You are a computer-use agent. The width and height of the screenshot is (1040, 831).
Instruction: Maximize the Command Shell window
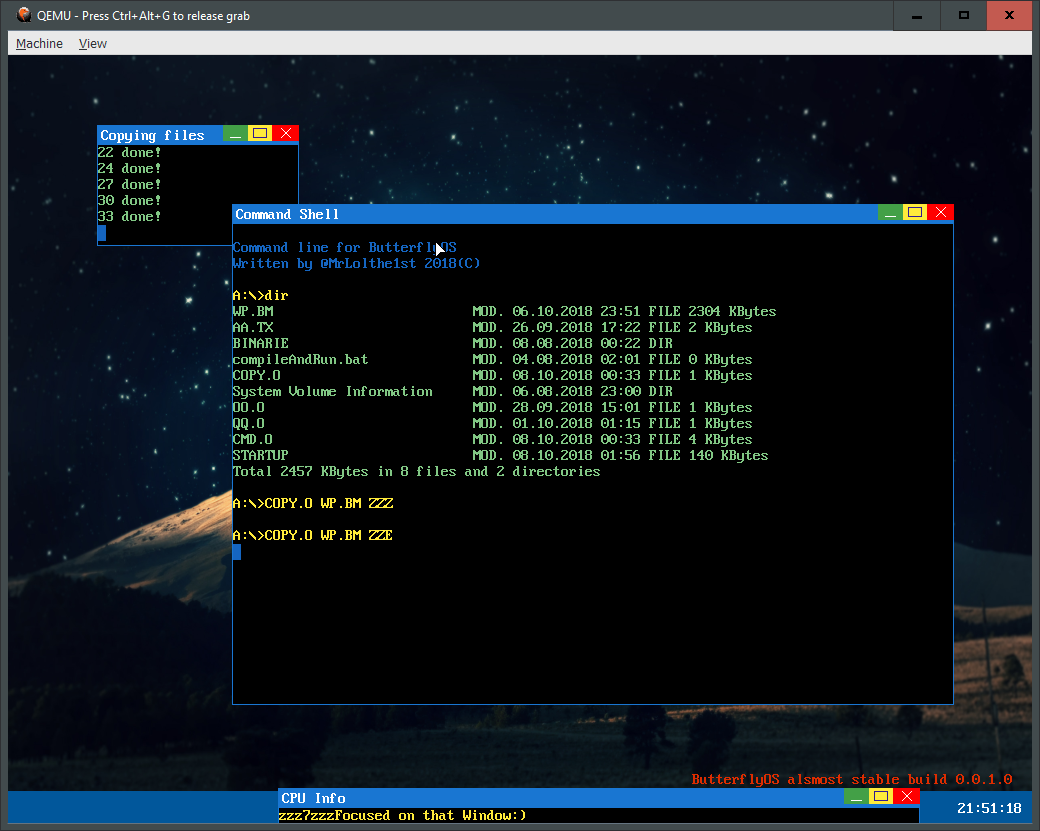coord(915,213)
